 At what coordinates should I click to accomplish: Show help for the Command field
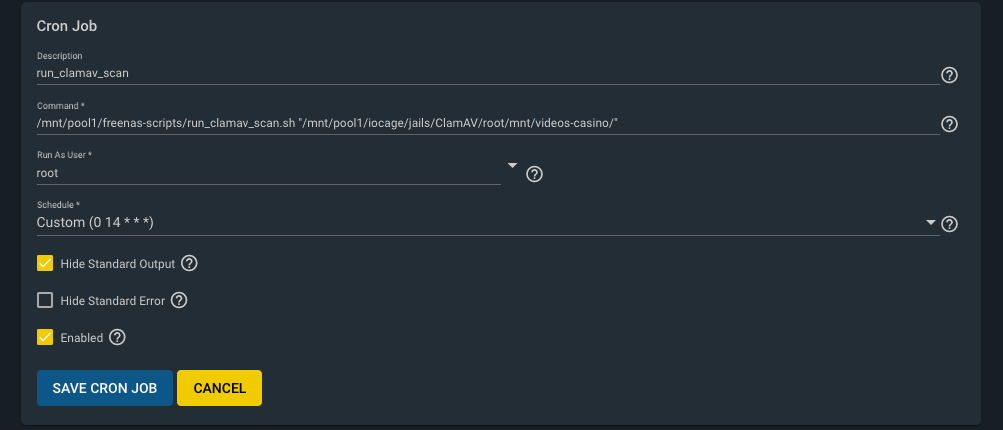pyautogui.click(x=949, y=124)
